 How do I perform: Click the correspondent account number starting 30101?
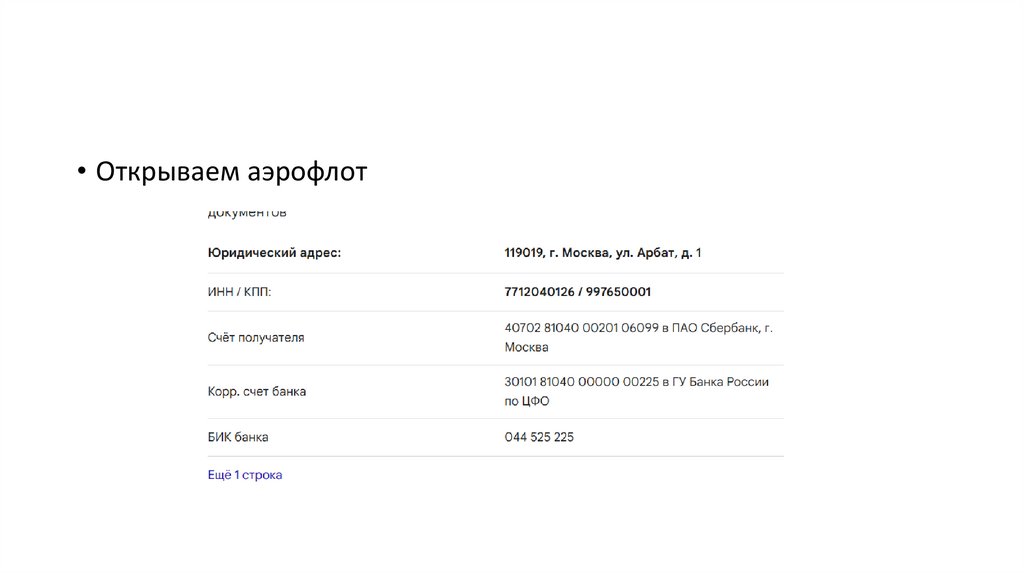581,382
